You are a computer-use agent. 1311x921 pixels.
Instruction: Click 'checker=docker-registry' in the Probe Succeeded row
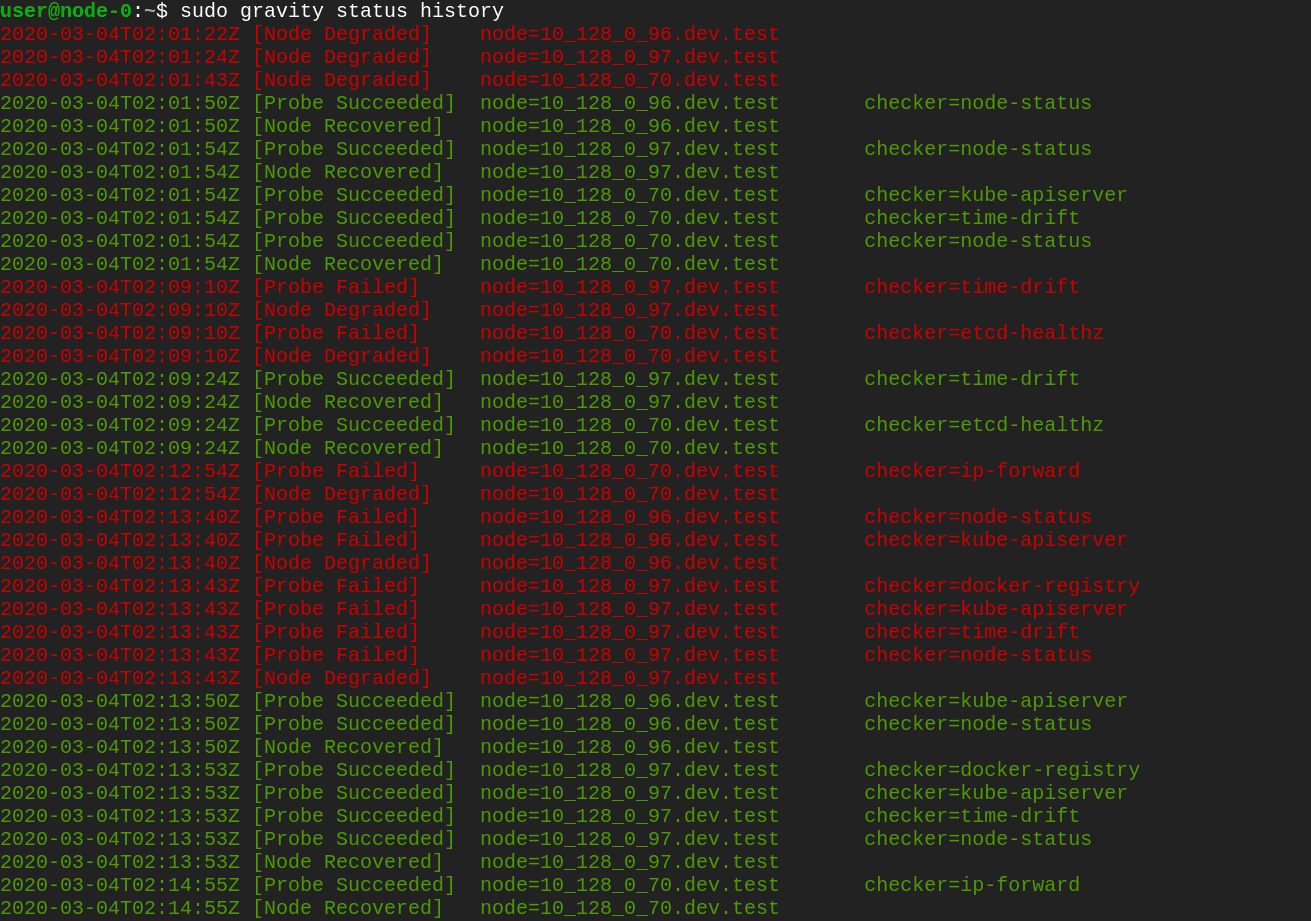point(1002,770)
